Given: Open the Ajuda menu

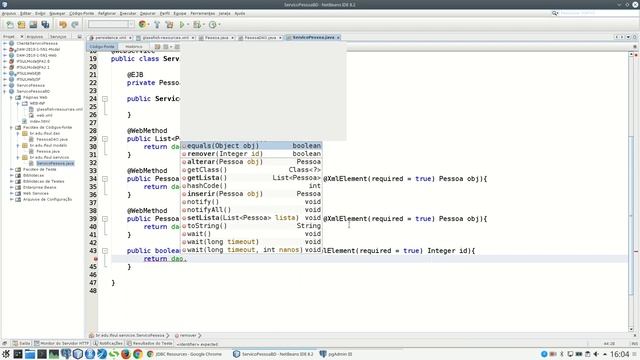Looking at the screenshot, I should pyautogui.click(x=240, y=13).
